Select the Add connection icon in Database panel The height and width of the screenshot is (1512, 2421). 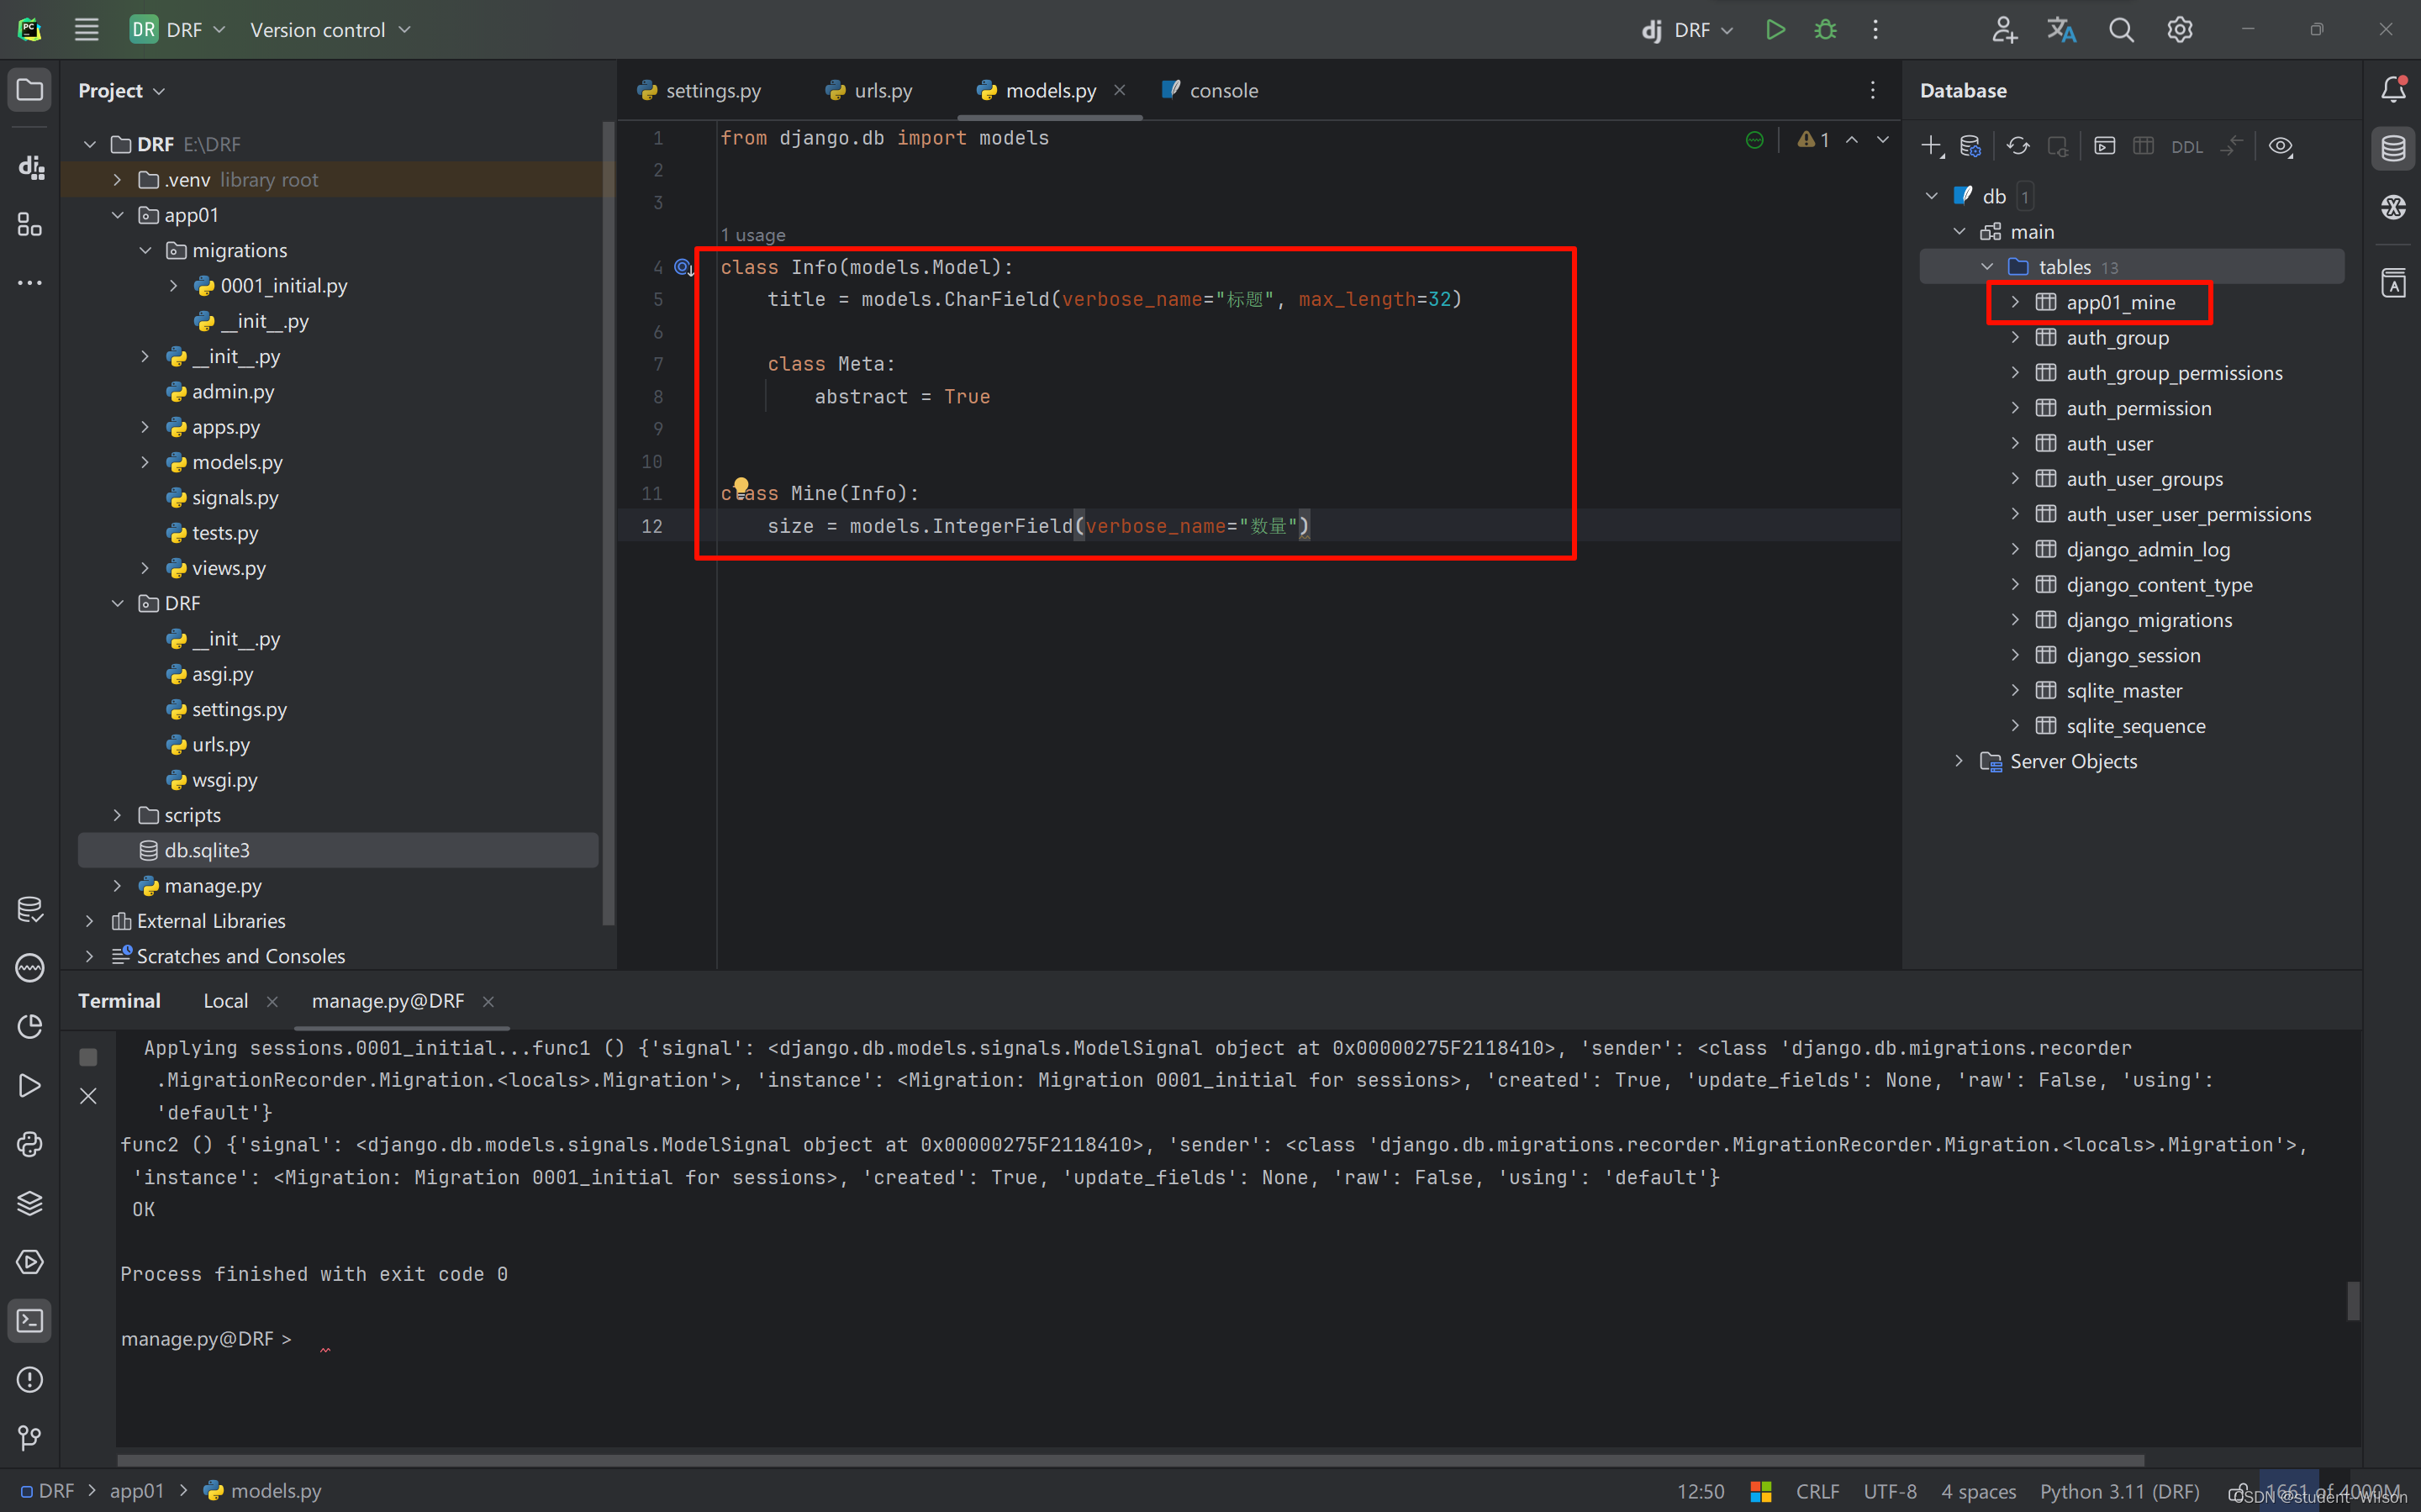(1932, 145)
